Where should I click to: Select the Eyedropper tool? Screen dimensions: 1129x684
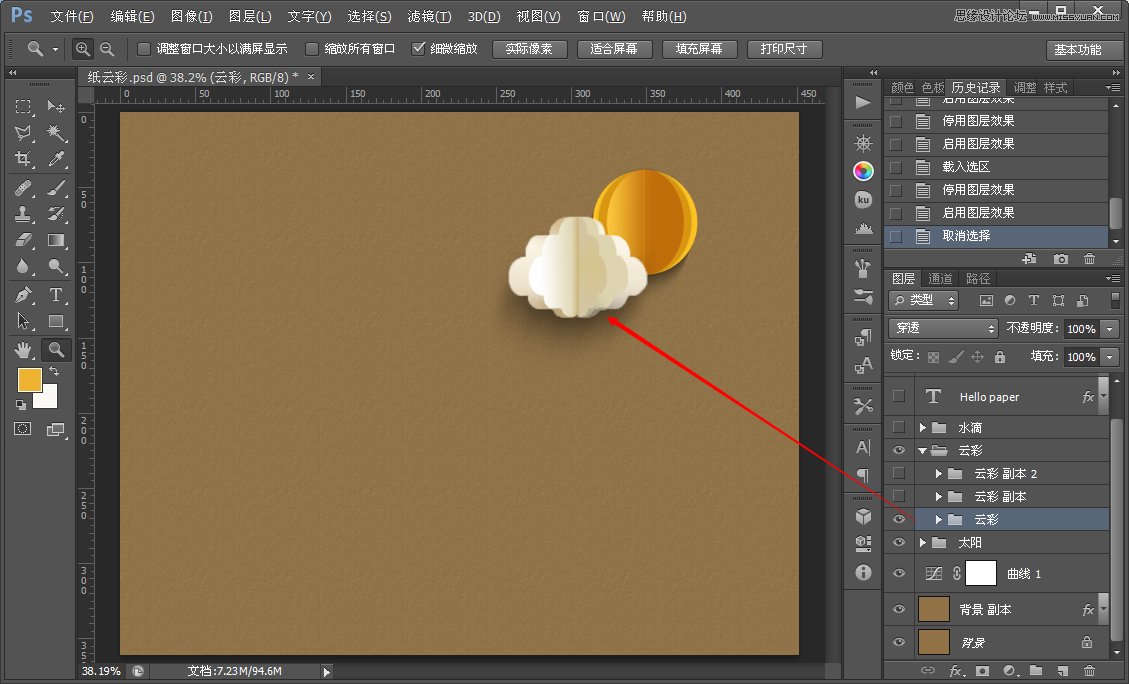(56, 159)
